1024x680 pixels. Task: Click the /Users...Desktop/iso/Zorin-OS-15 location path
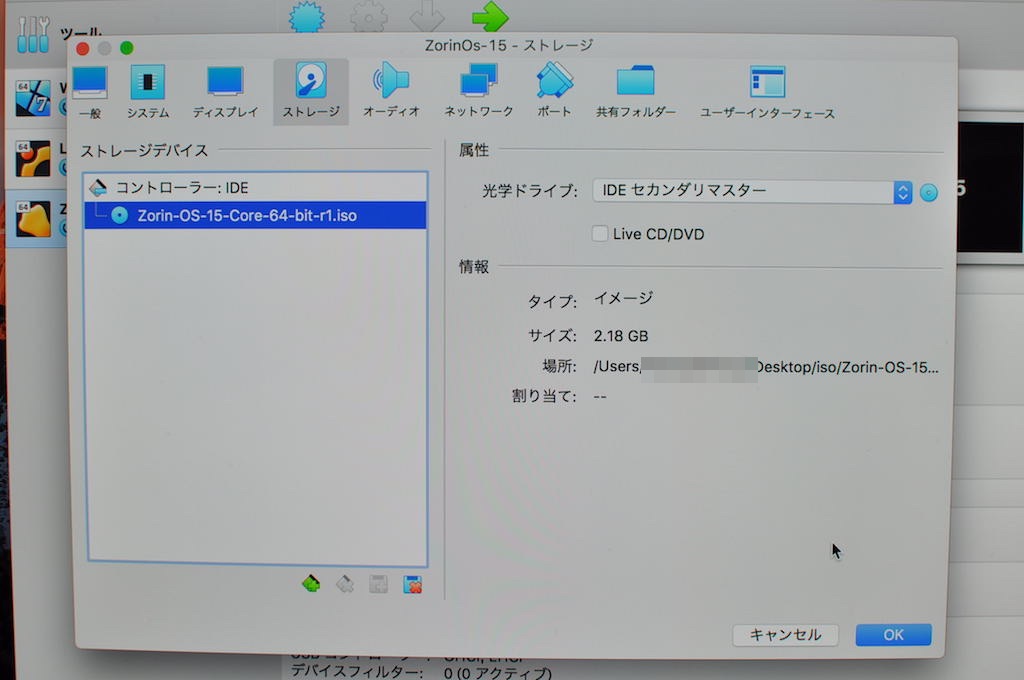coord(765,367)
